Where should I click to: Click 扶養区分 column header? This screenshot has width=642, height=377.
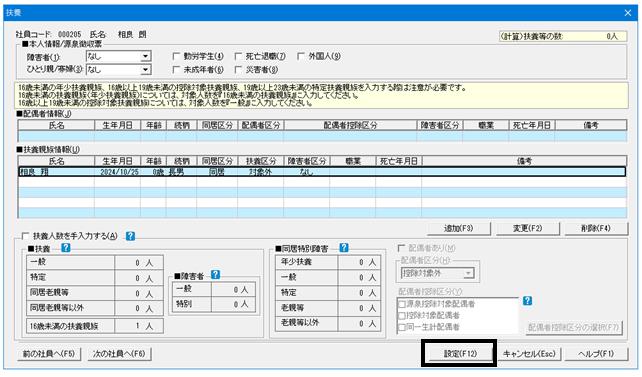(260, 161)
